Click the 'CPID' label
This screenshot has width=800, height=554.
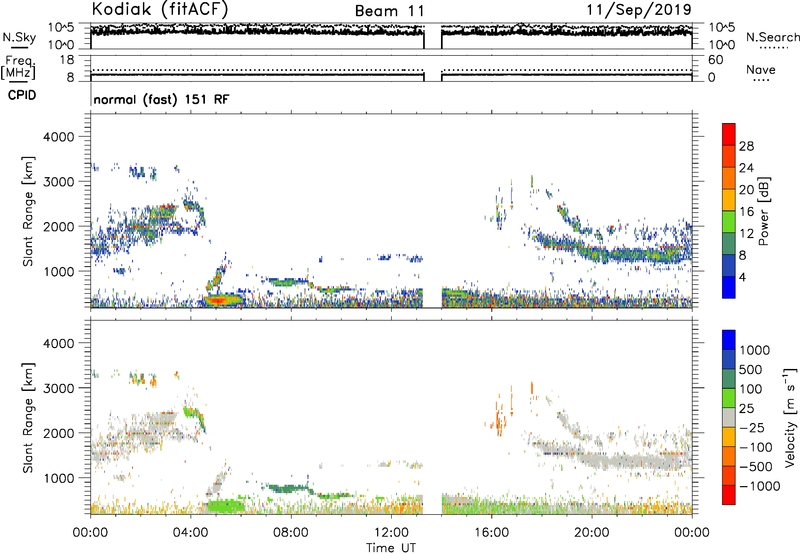point(22,95)
